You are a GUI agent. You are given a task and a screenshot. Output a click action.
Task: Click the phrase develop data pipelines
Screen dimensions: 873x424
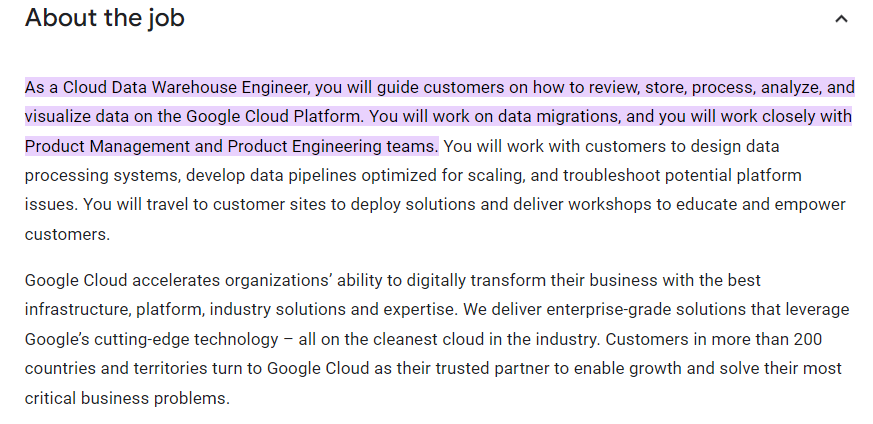[271, 175]
